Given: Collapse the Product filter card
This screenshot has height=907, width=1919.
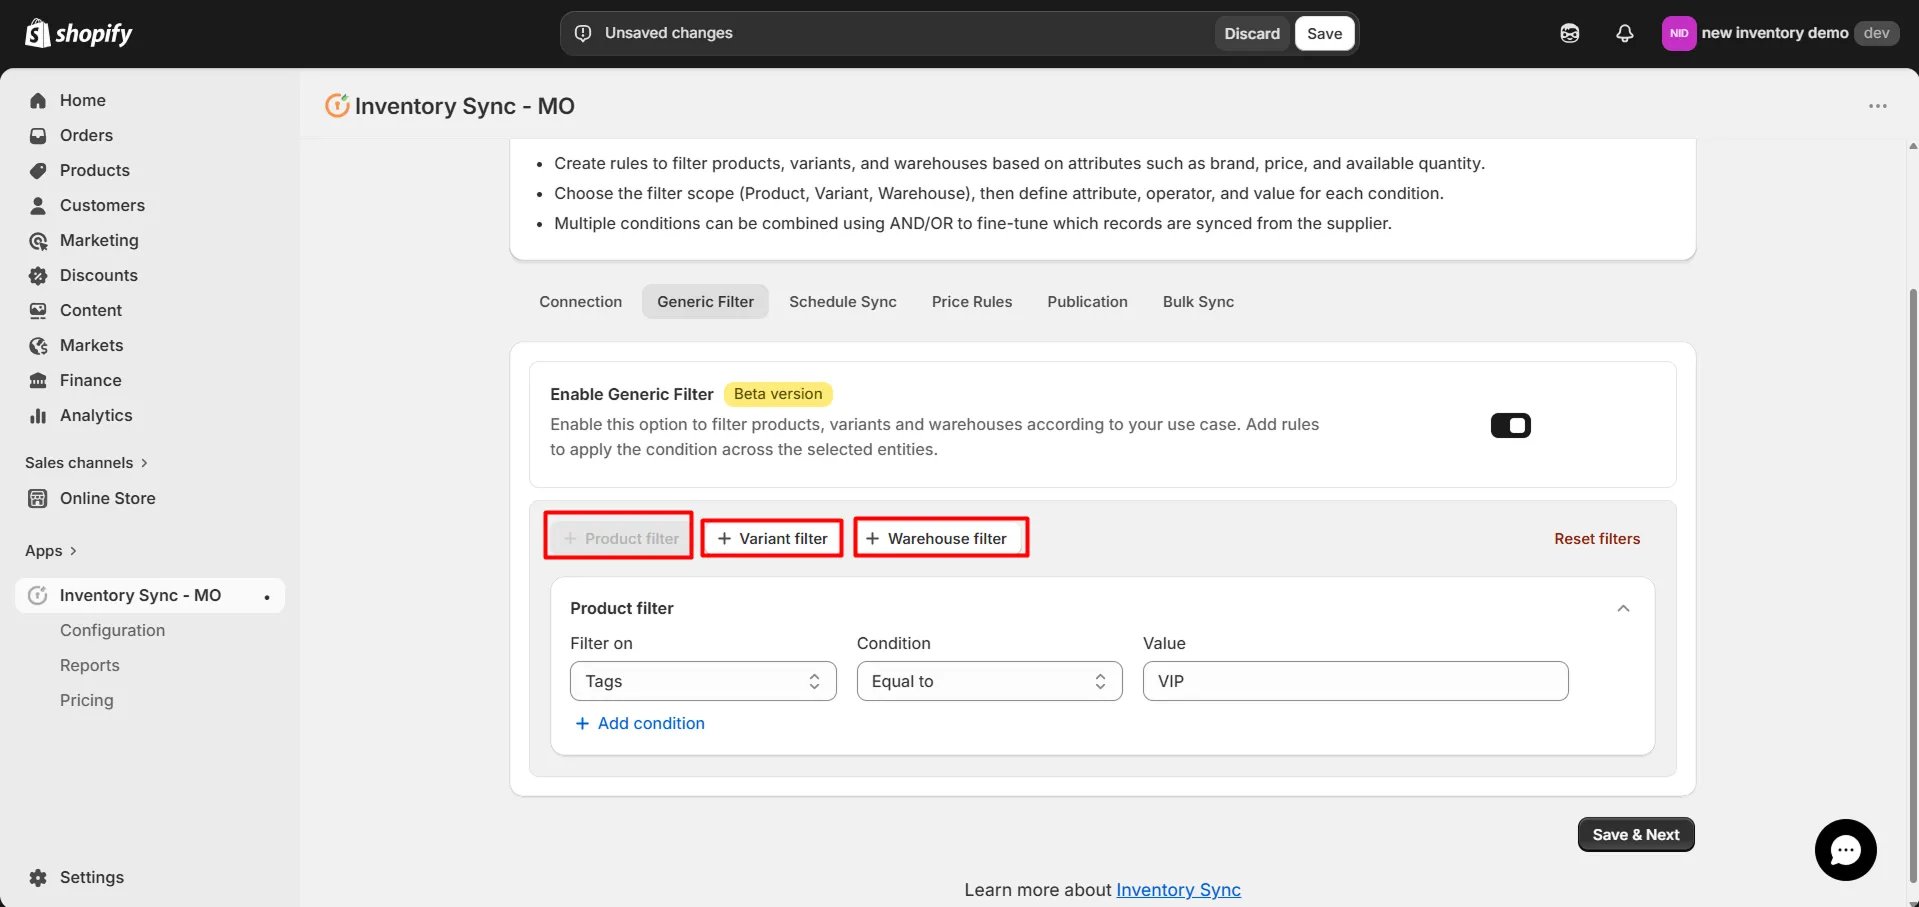Looking at the screenshot, I should 1623,608.
